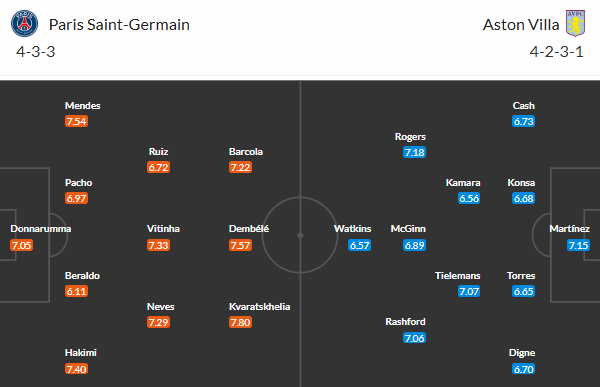Select Barcola's player name
Image resolution: width=600 pixels, height=387 pixels.
pyautogui.click(x=246, y=152)
